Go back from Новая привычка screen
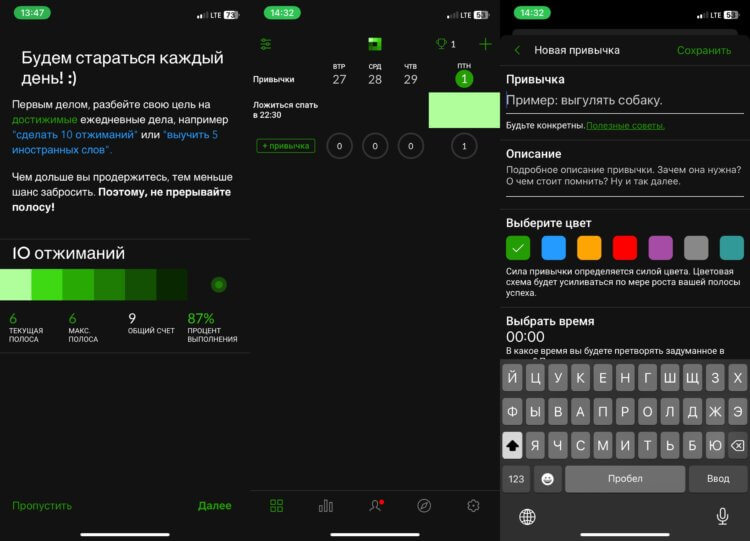Viewport: 750px width, 541px height. [517, 50]
